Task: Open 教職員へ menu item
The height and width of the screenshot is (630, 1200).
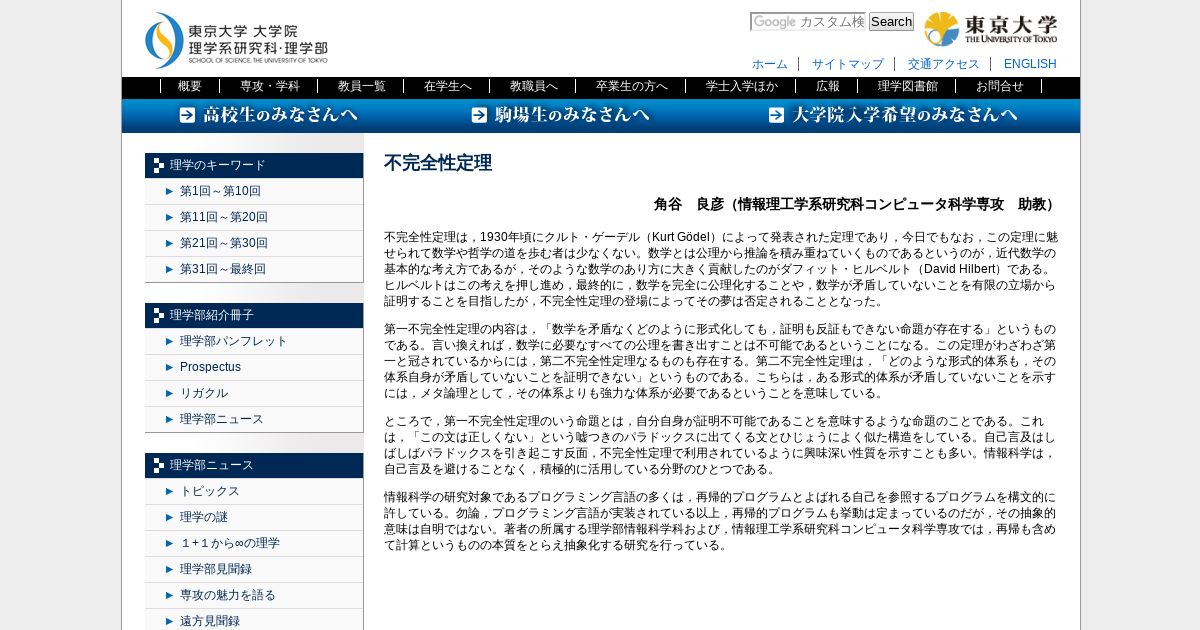Action: pyautogui.click(x=534, y=86)
